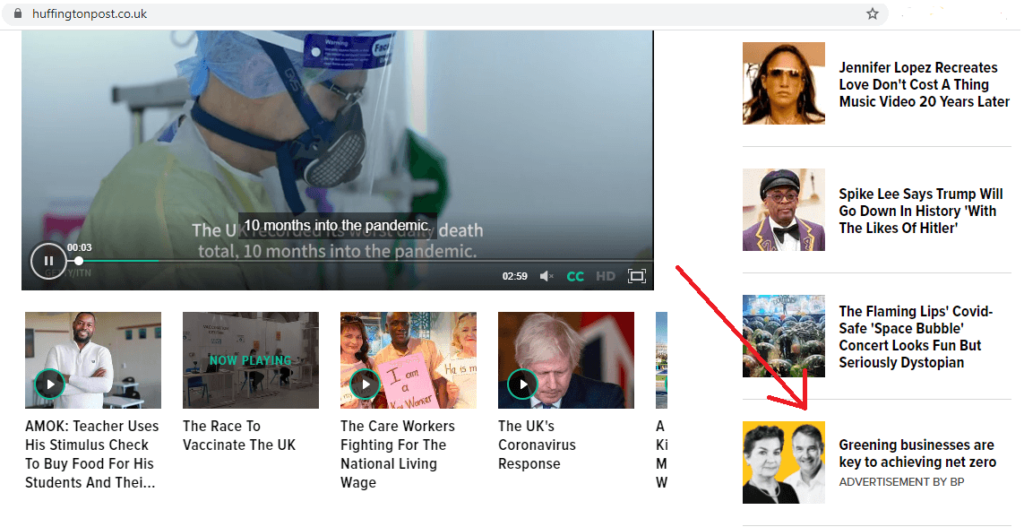Viewport: 1024px width, 527px height.
Task: Click the Jennifer Lopez thumbnail image
Action: [783, 83]
